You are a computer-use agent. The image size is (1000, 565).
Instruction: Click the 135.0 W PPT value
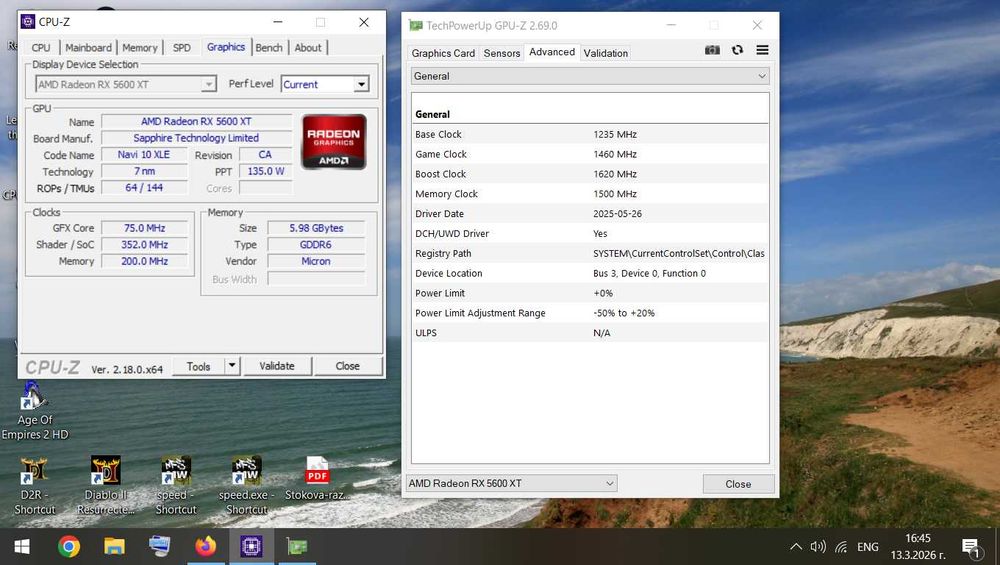(266, 171)
